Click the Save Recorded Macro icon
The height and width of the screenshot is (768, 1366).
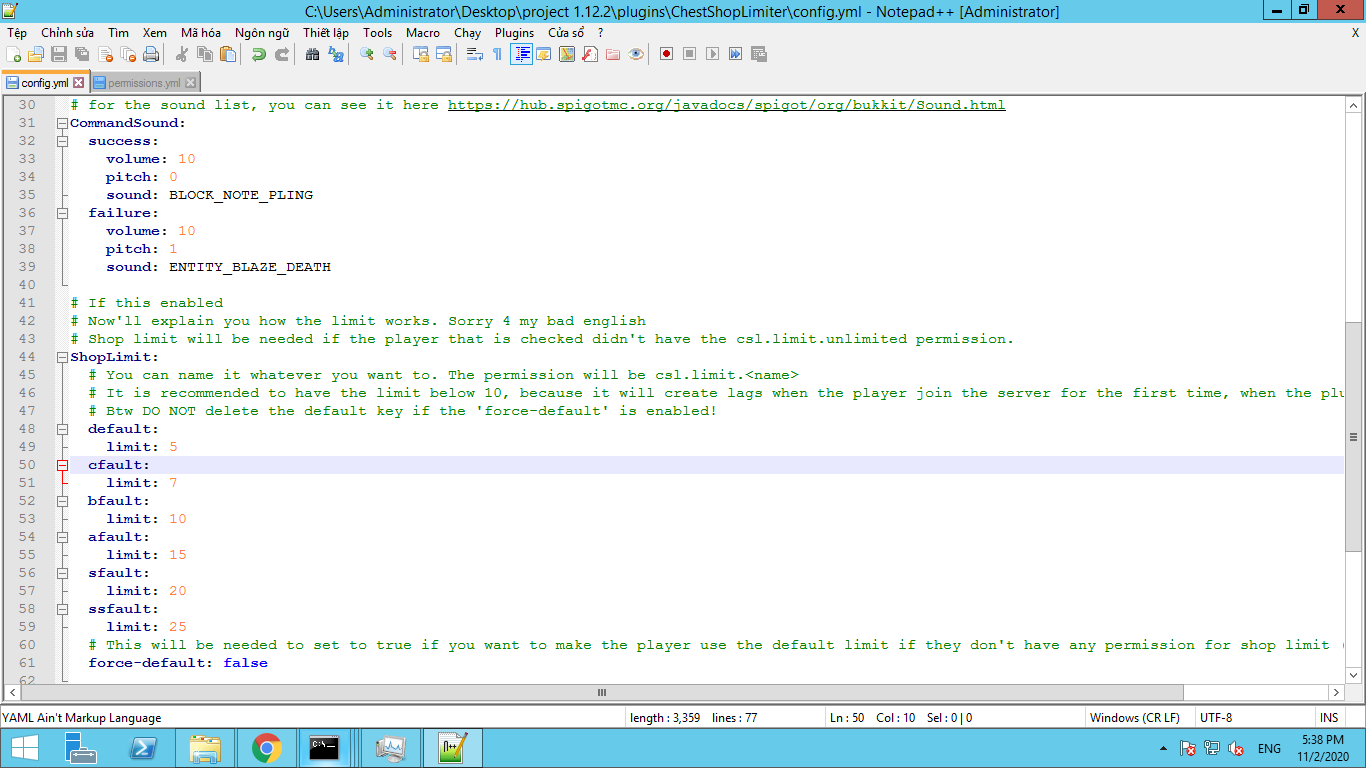(x=759, y=54)
